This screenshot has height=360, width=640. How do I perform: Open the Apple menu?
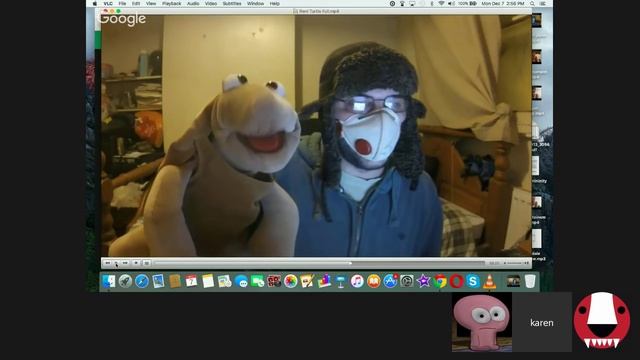(95, 3)
